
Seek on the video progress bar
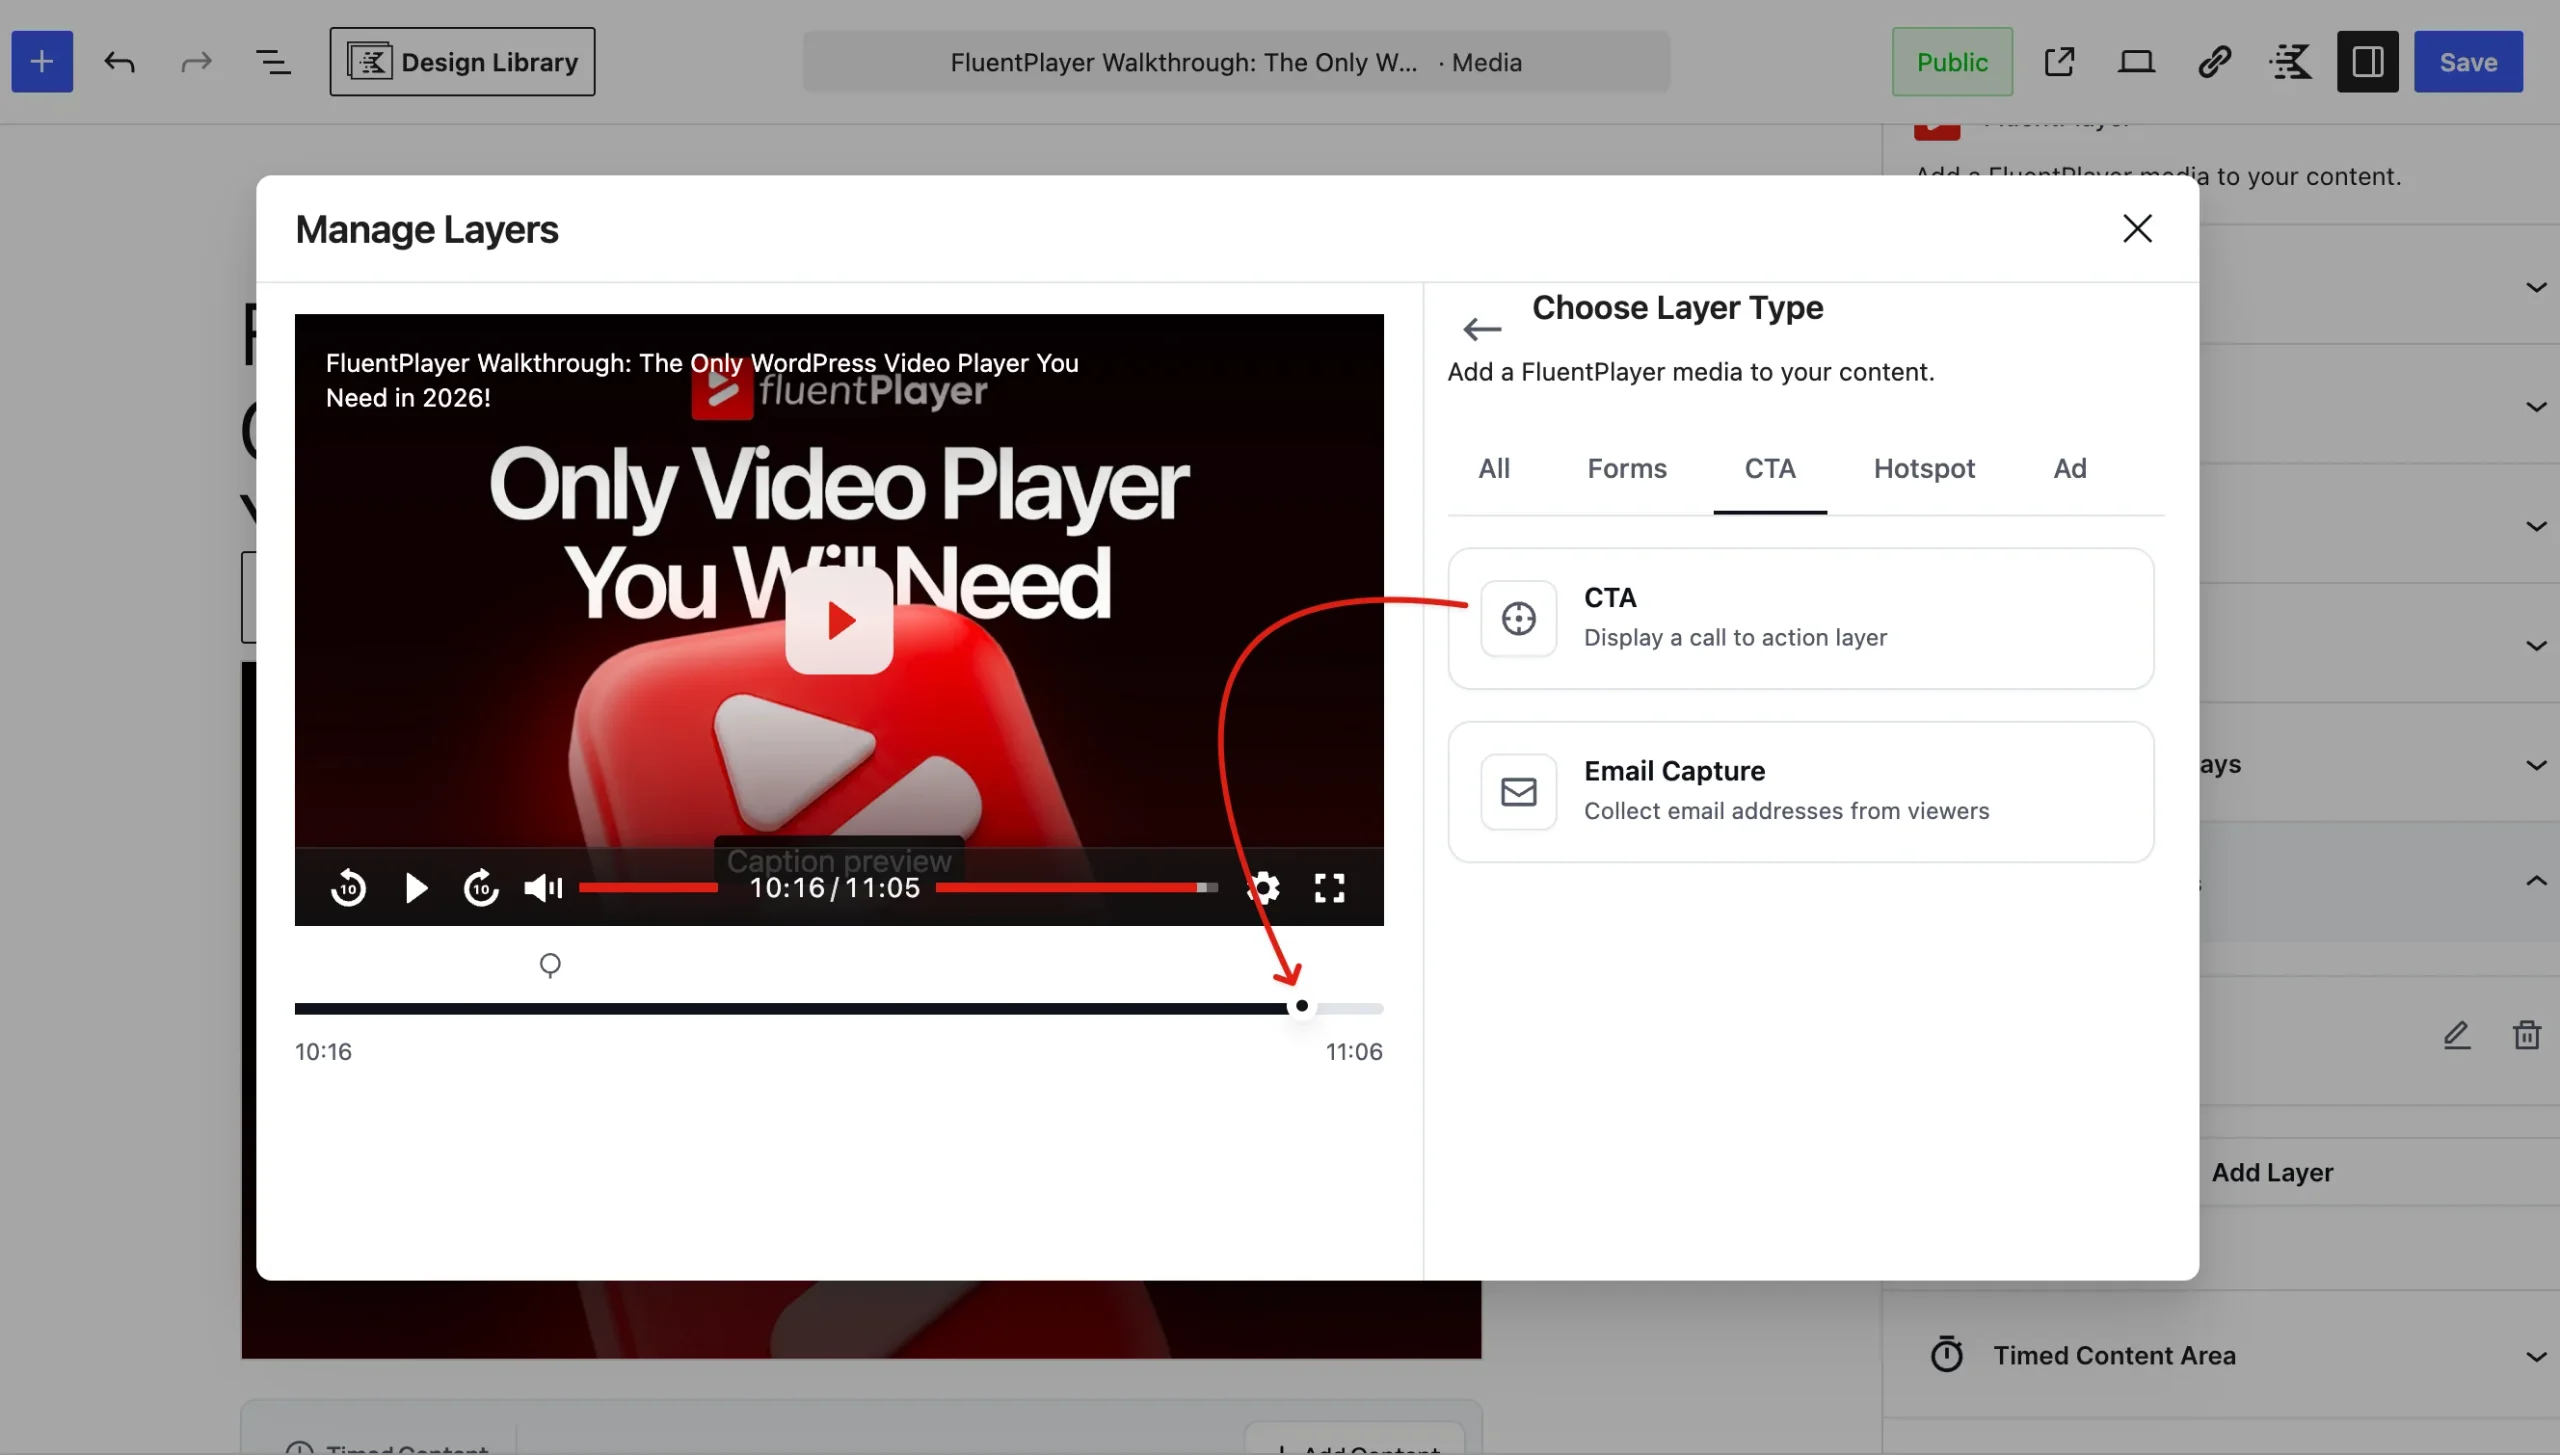click(x=1076, y=888)
